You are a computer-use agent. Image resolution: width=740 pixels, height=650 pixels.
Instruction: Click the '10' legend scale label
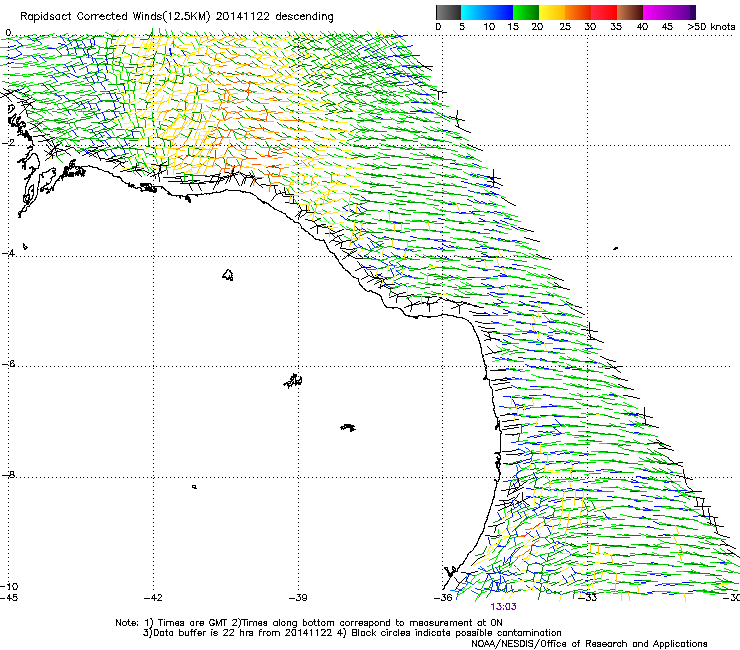click(x=489, y=27)
